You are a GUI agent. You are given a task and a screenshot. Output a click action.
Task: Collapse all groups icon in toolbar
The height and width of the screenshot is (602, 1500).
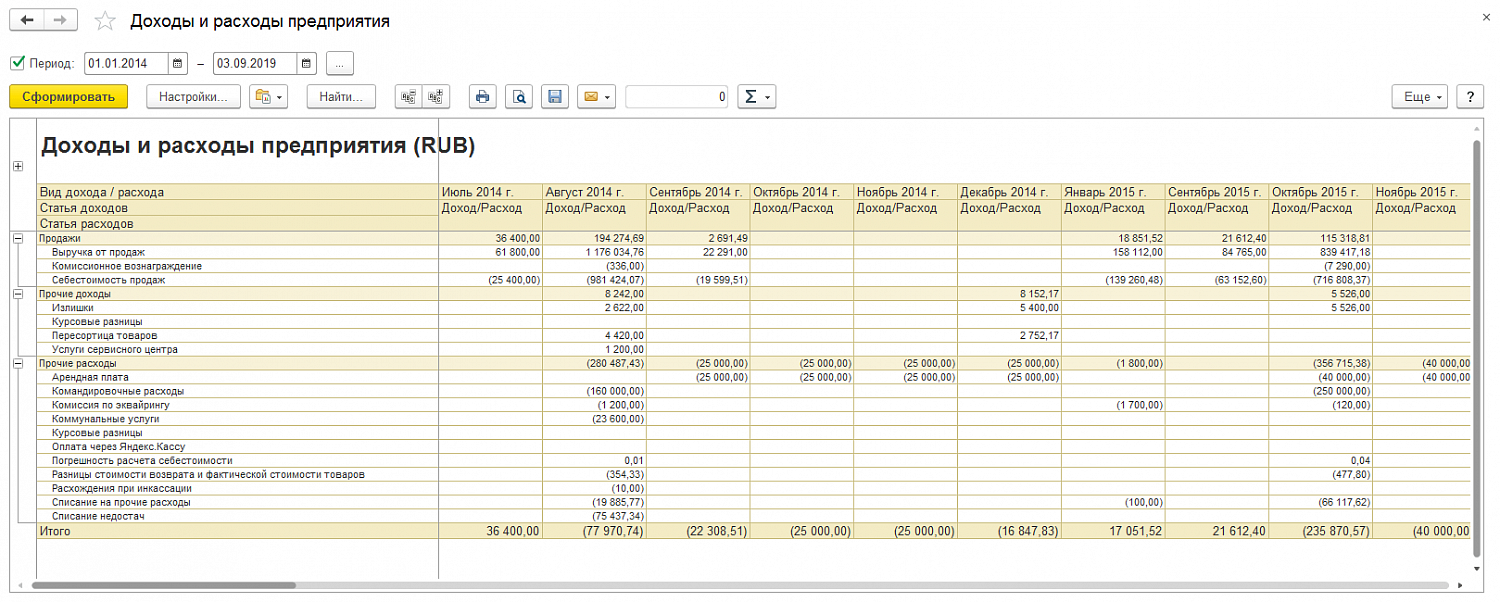point(408,97)
